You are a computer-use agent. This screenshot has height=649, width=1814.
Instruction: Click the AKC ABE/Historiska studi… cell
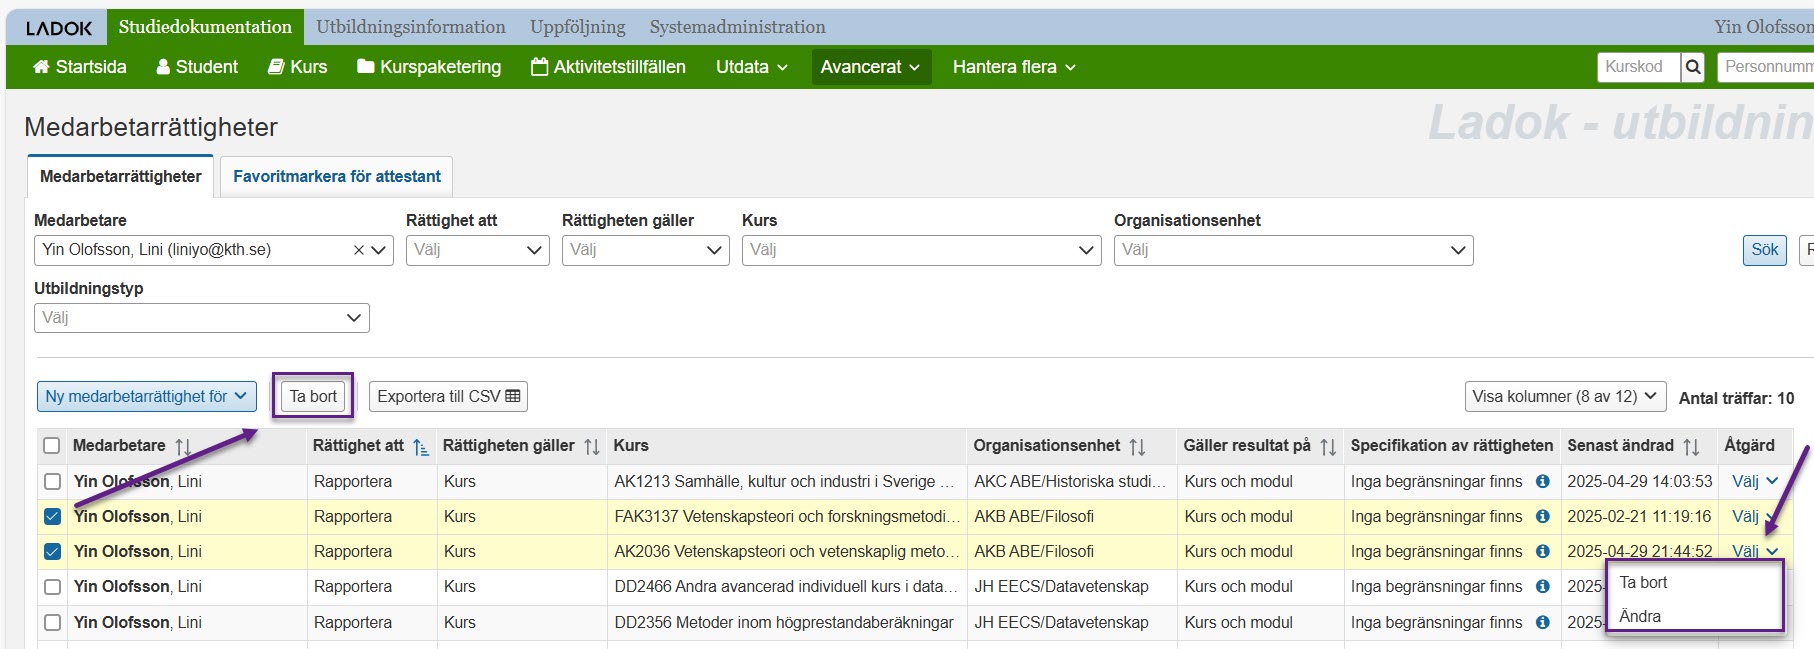(1071, 481)
